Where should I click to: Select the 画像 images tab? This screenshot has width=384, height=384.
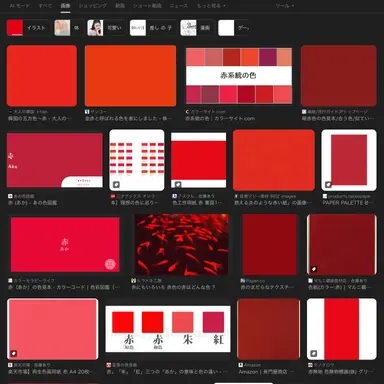(x=65, y=6)
